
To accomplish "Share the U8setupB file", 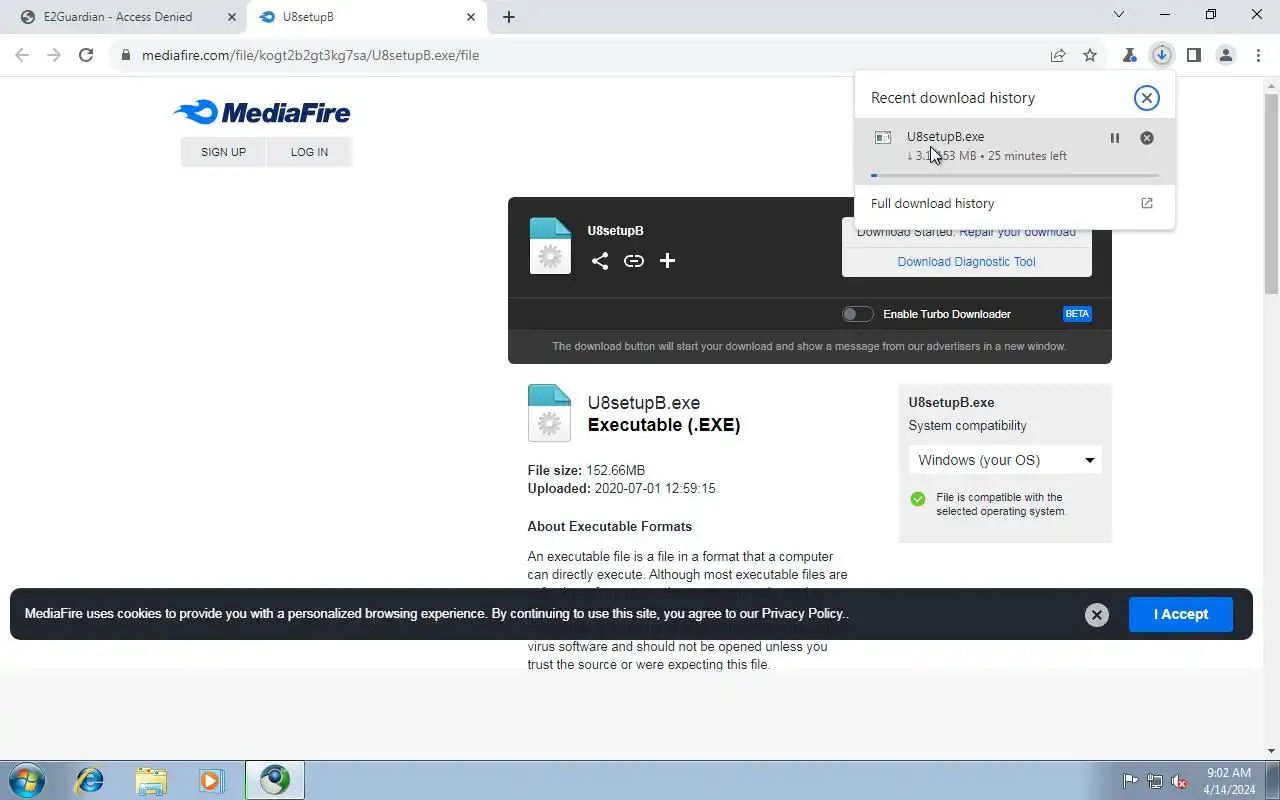I will point(599,261).
